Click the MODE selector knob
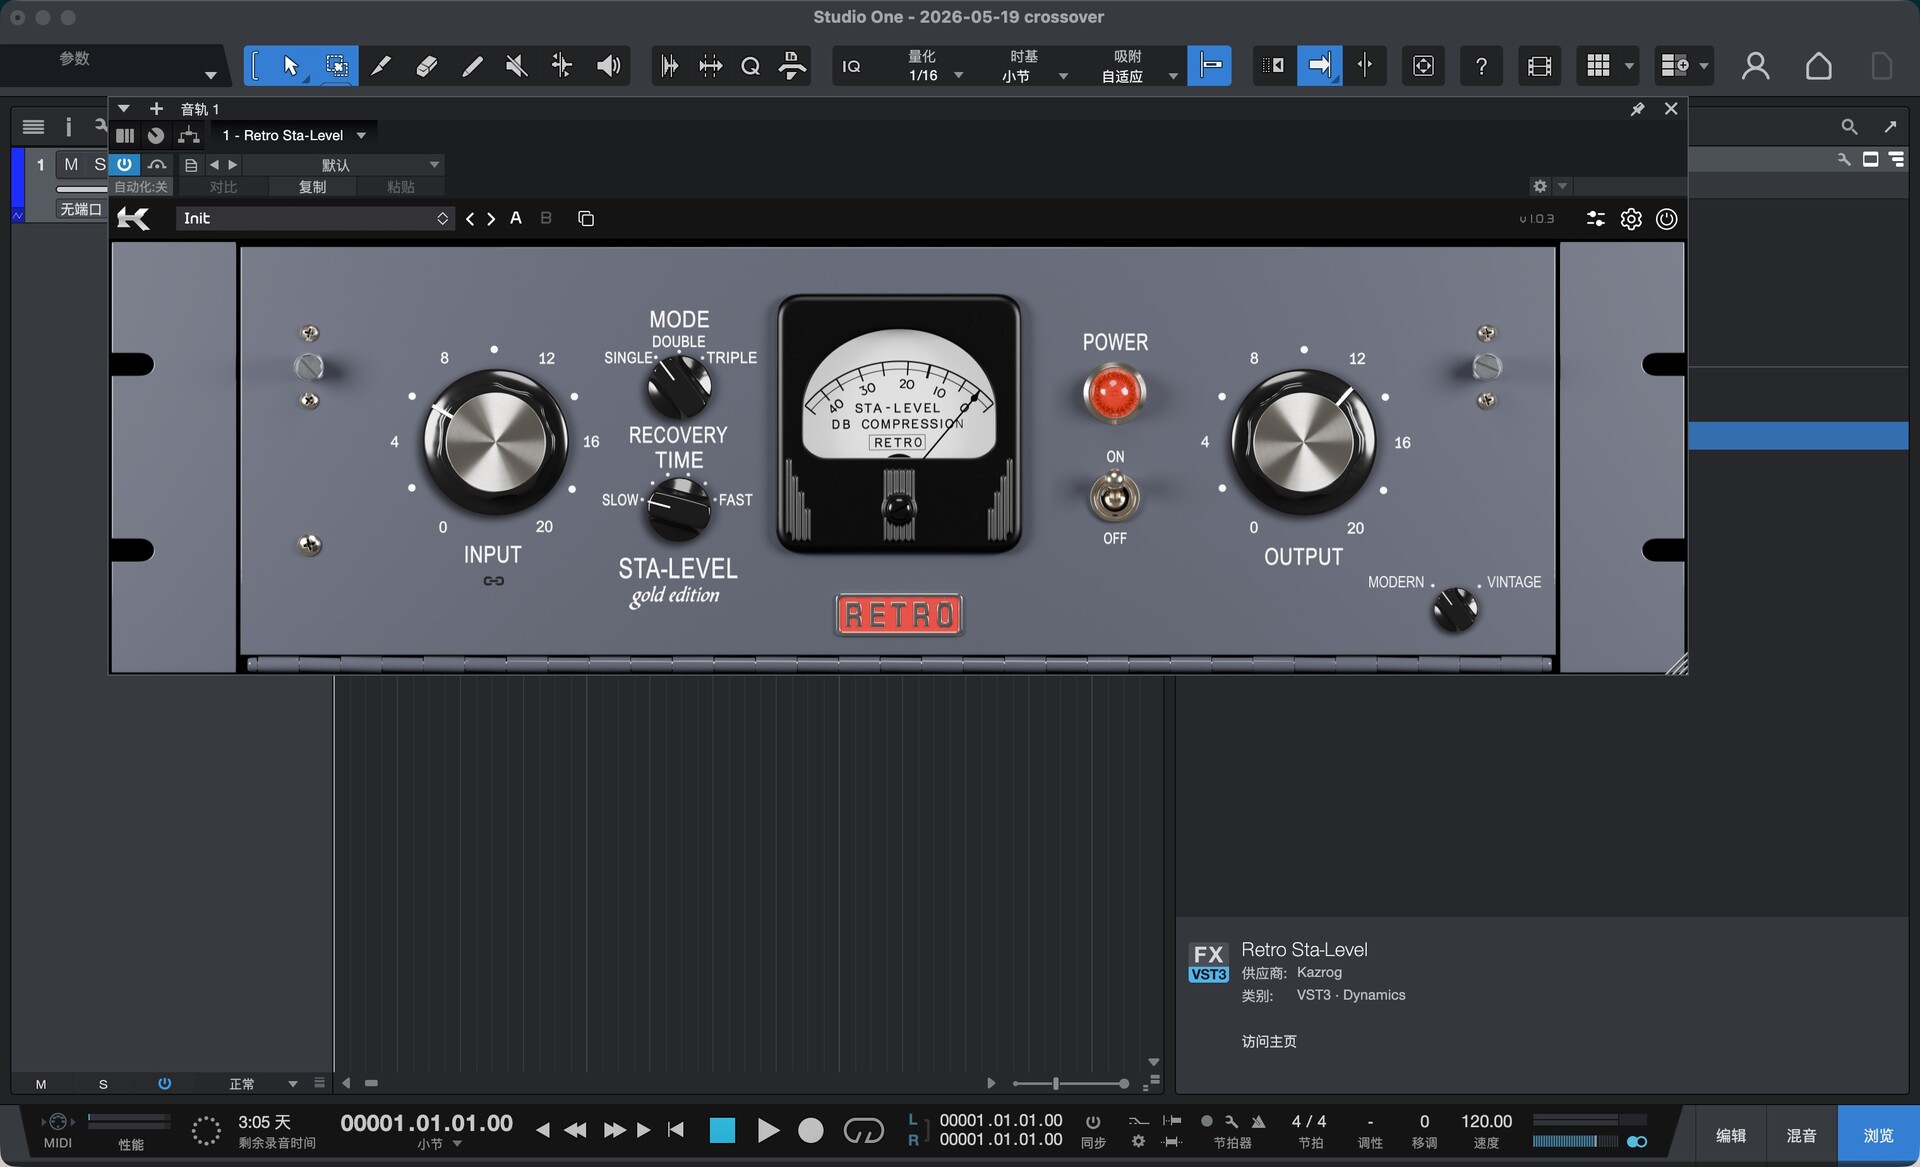Screen dimensions: 1920x1167 679,386
